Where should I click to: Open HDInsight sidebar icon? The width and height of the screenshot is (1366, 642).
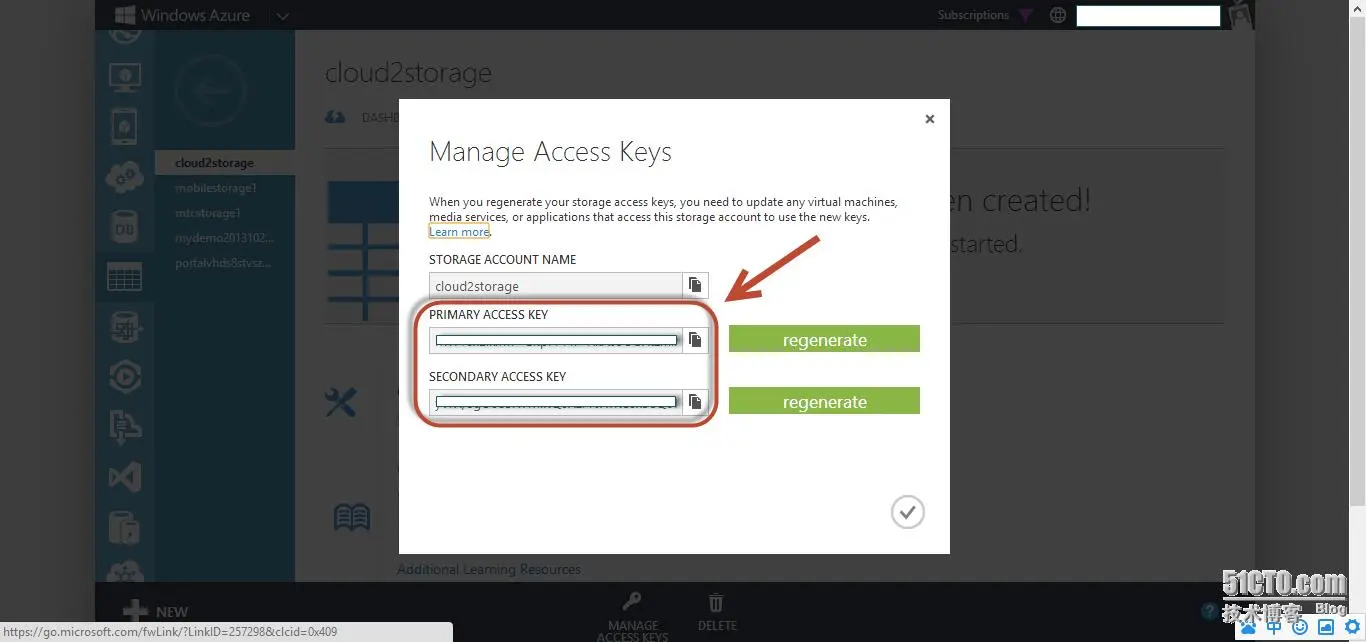coord(125,327)
